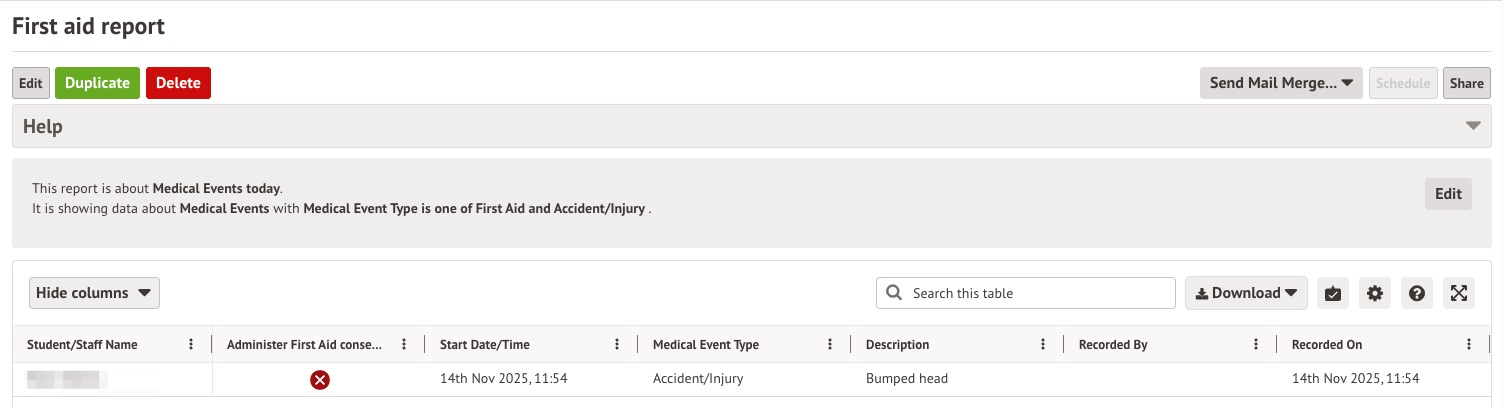This screenshot has height=407, width=1503.
Task: Open Start Date/Time column options menu
Action: pos(617,345)
